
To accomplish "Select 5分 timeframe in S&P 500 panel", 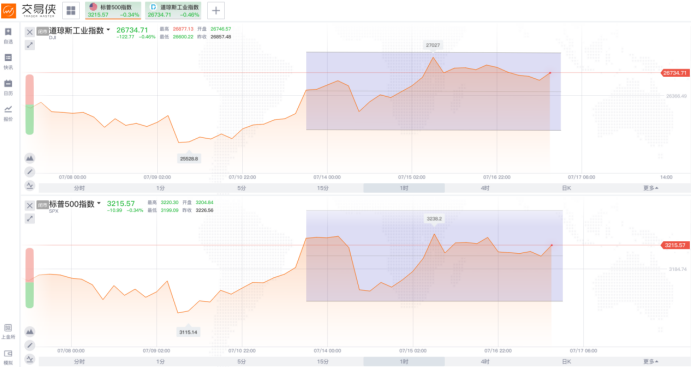I will pyautogui.click(x=241, y=362).
